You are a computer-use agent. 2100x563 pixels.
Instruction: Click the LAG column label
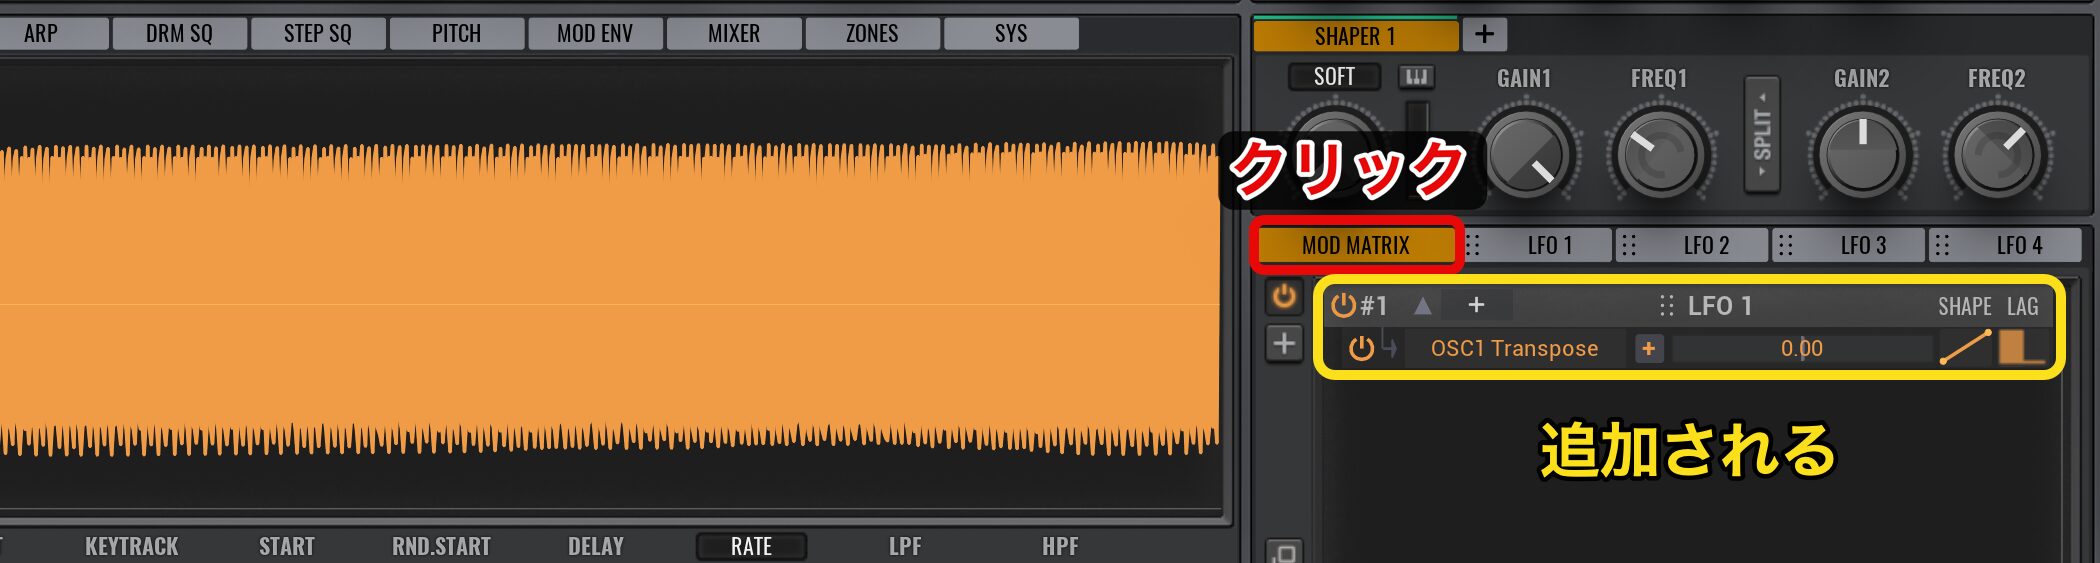click(x=2022, y=306)
